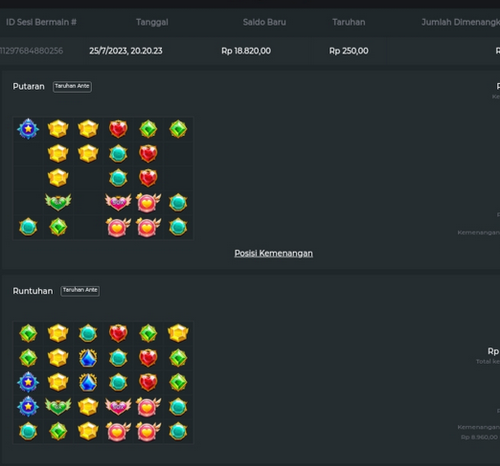Select blue star medallion in Runtuhan grid's fourth row
This screenshot has width=500, height=466.
28,407
